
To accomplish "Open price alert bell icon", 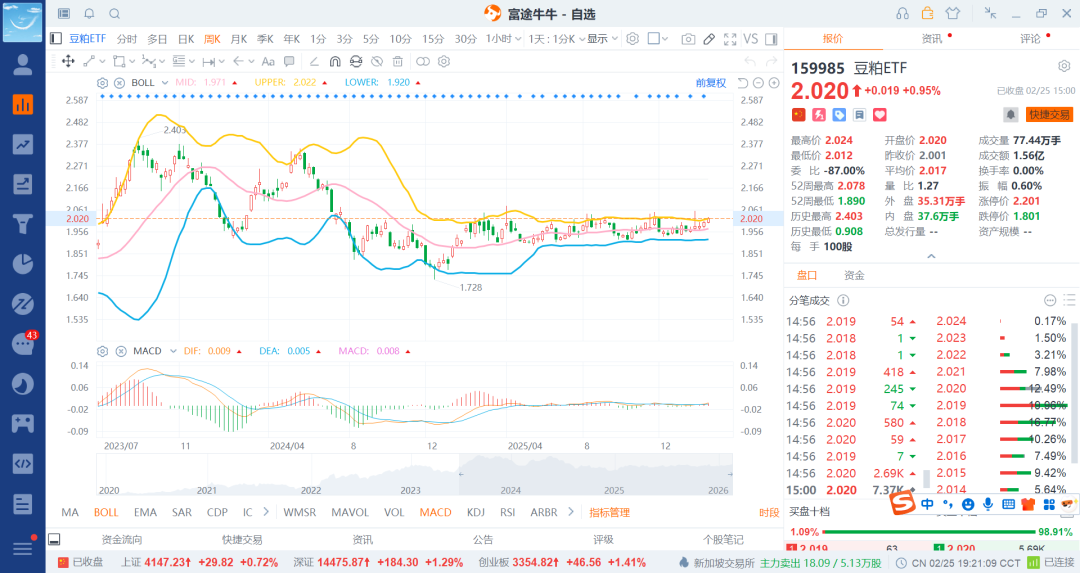I will pos(1010,115).
